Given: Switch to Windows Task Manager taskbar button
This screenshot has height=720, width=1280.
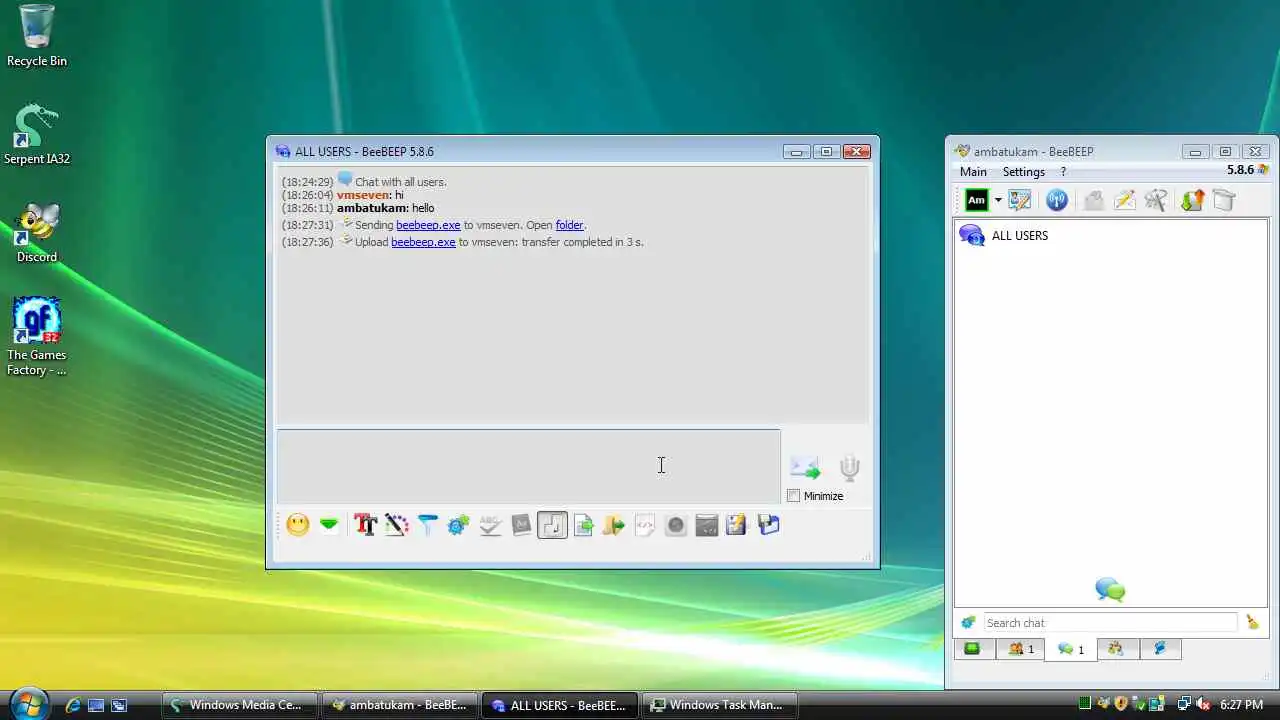Looking at the screenshot, I should [719, 705].
